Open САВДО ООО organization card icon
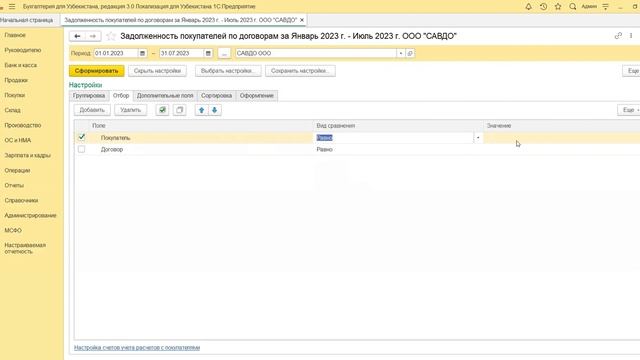This screenshot has width=640, height=360. (410, 53)
